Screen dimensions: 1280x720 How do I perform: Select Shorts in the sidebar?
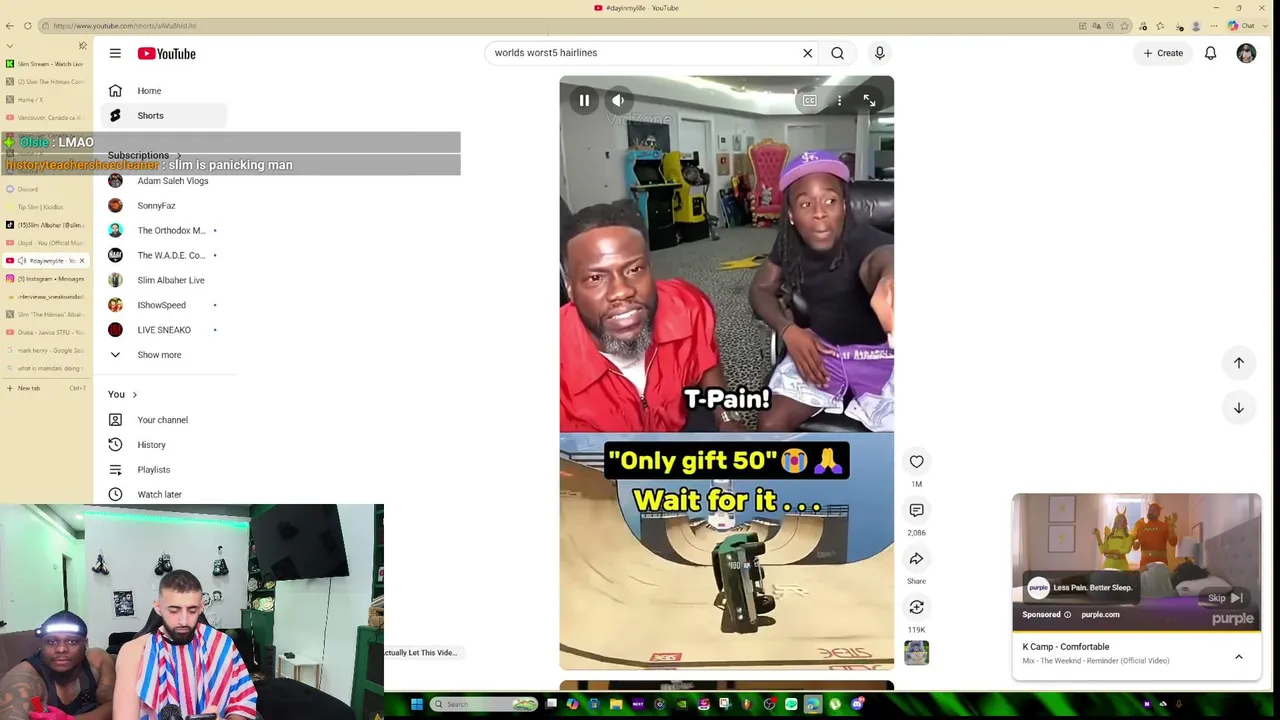(x=165, y=116)
